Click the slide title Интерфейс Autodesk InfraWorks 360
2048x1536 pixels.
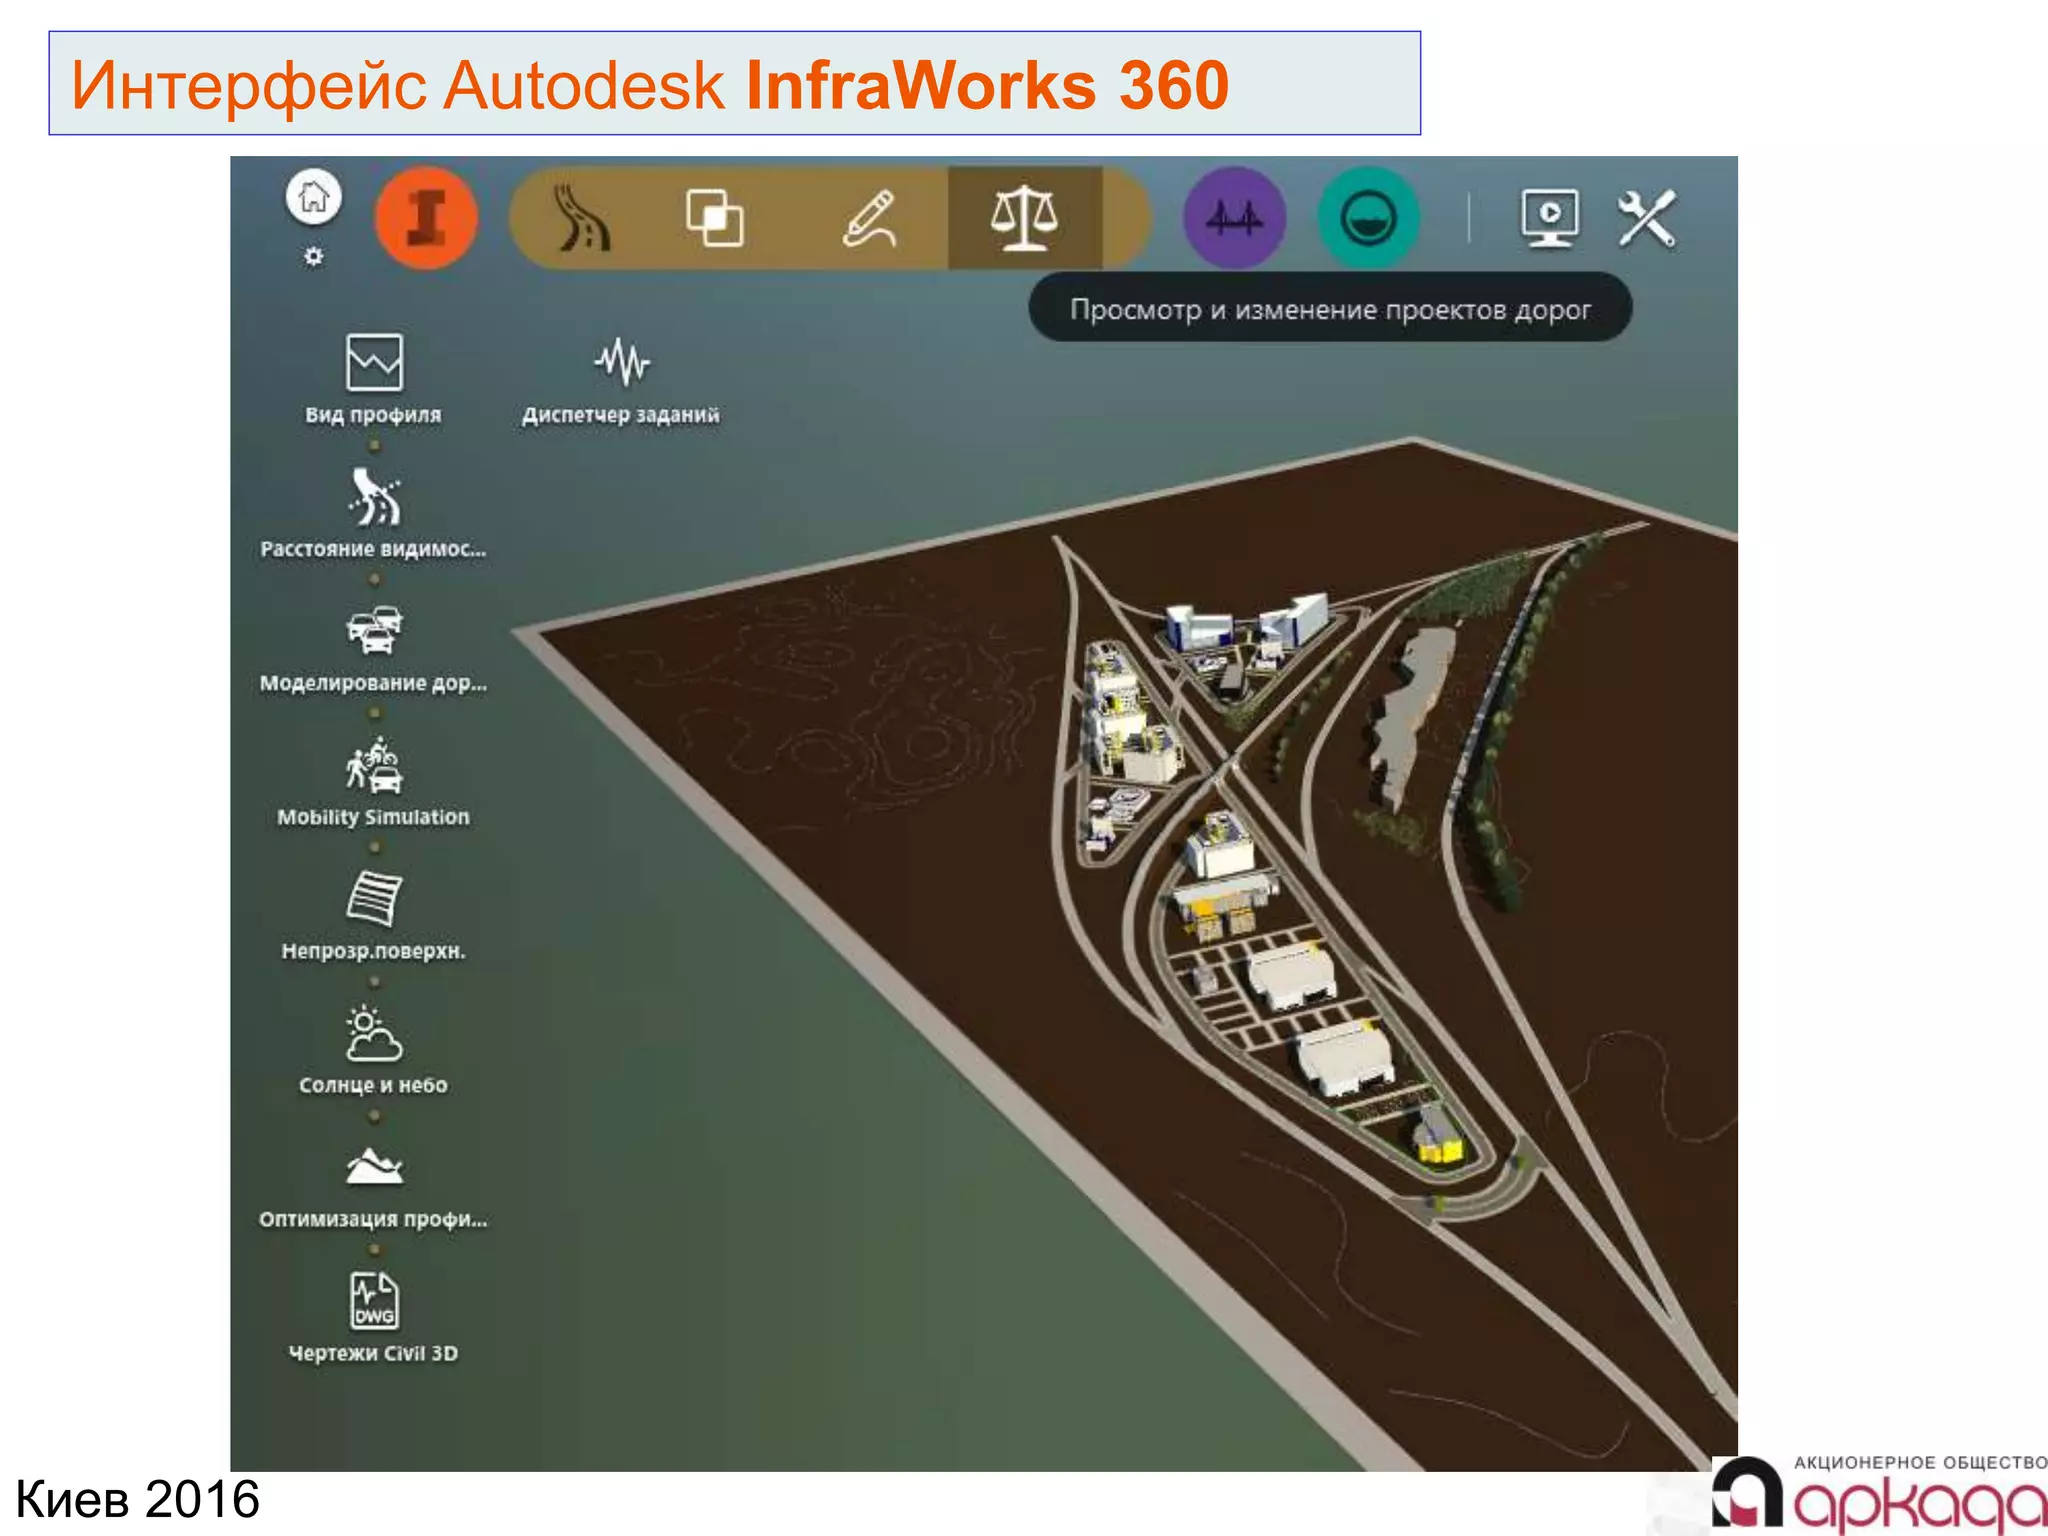point(650,84)
